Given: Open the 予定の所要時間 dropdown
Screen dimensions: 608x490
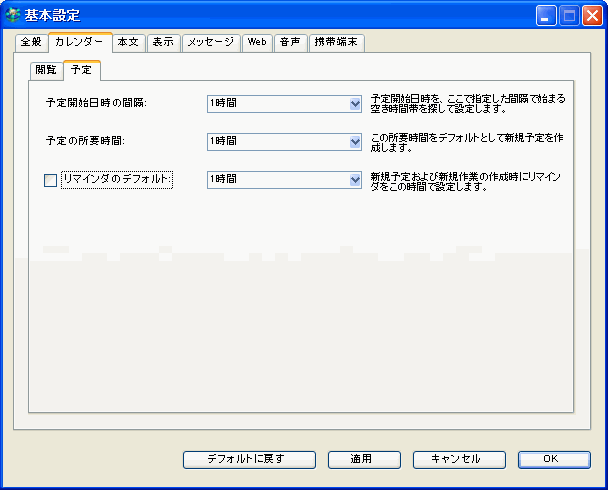Looking at the screenshot, I should coord(355,142).
